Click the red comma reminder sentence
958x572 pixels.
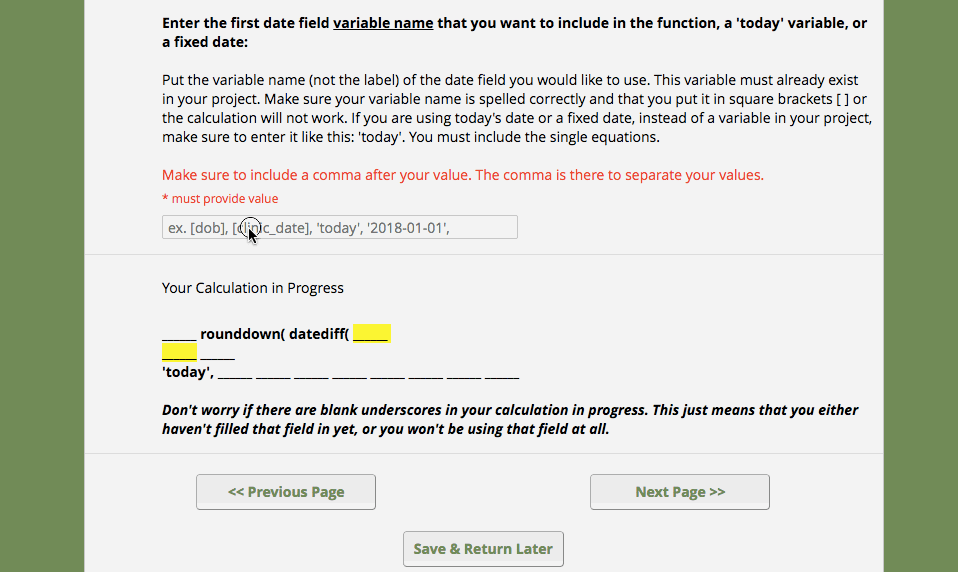click(x=463, y=175)
